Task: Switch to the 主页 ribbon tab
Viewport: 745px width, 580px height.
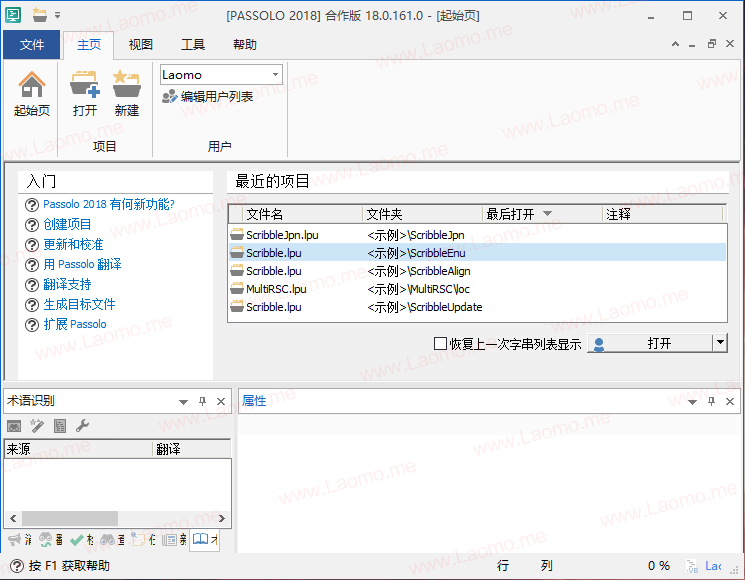Action: point(89,45)
